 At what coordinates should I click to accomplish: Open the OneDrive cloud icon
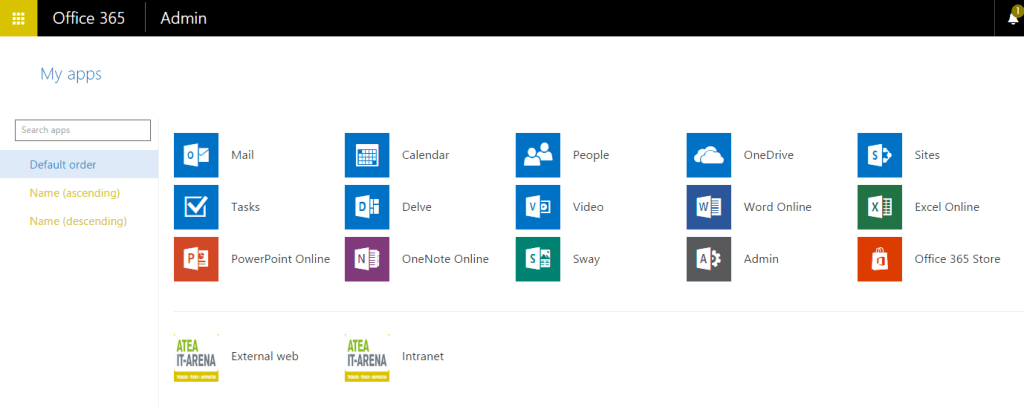point(709,155)
